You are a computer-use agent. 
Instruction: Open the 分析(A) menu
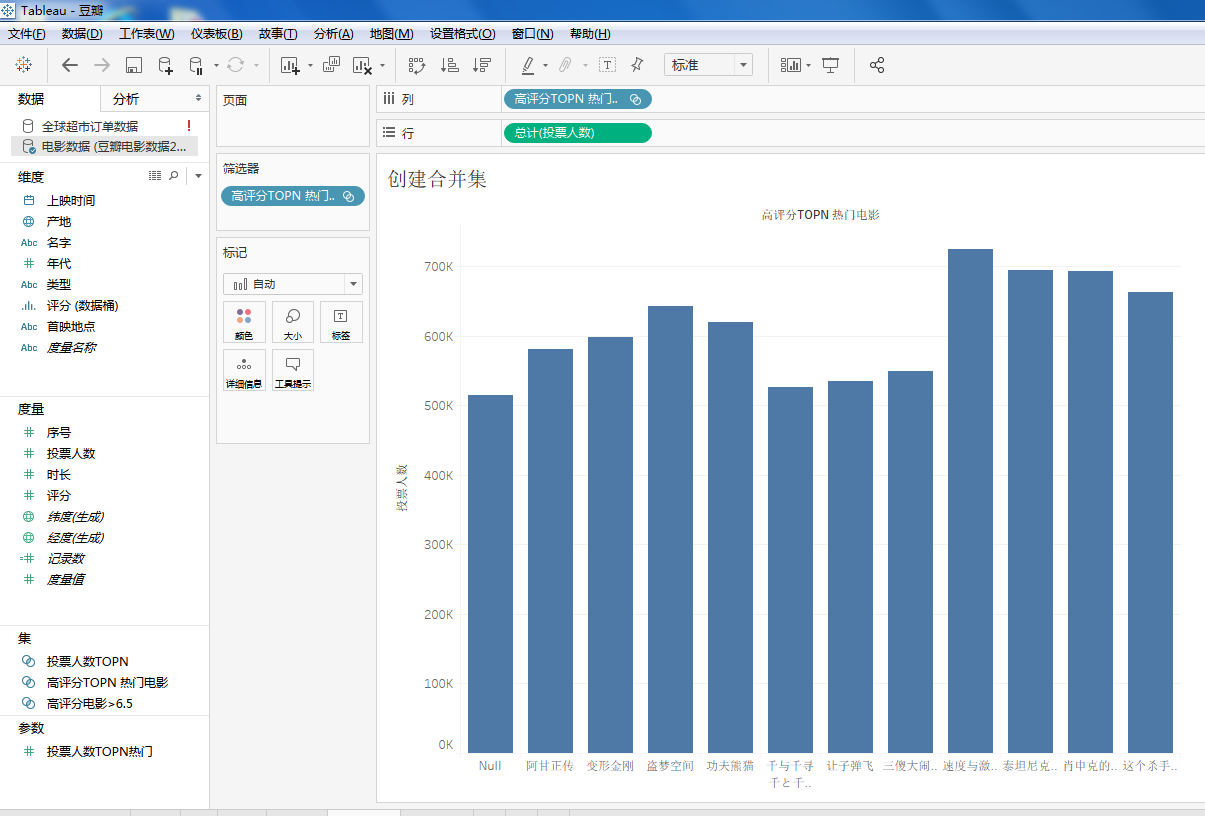pyautogui.click(x=333, y=34)
